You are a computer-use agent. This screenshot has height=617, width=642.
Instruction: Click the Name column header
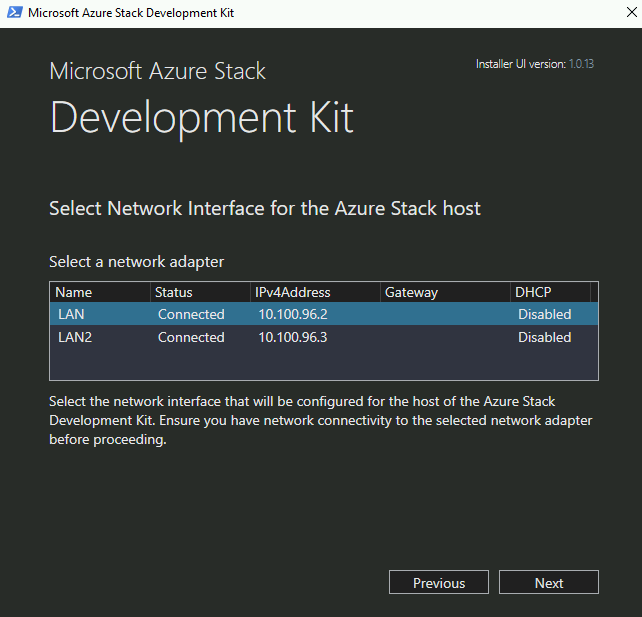(x=100, y=292)
